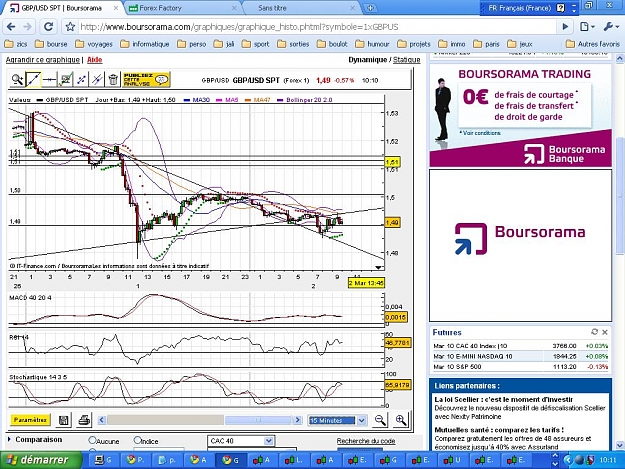Image resolution: width=625 pixels, height=469 pixels.
Task: Click the page scrollbar down arrow
Action: [x=620, y=445]
